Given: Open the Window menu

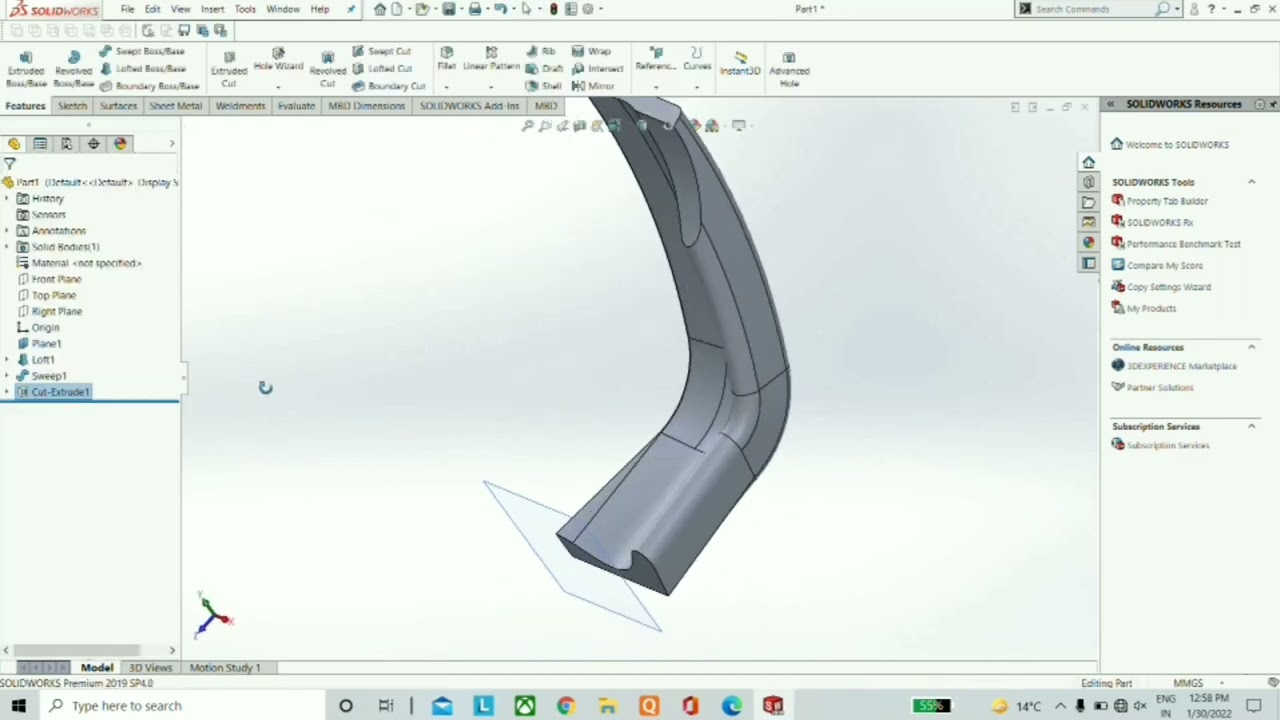Looking at the screenshot, I should click(283, 9).
